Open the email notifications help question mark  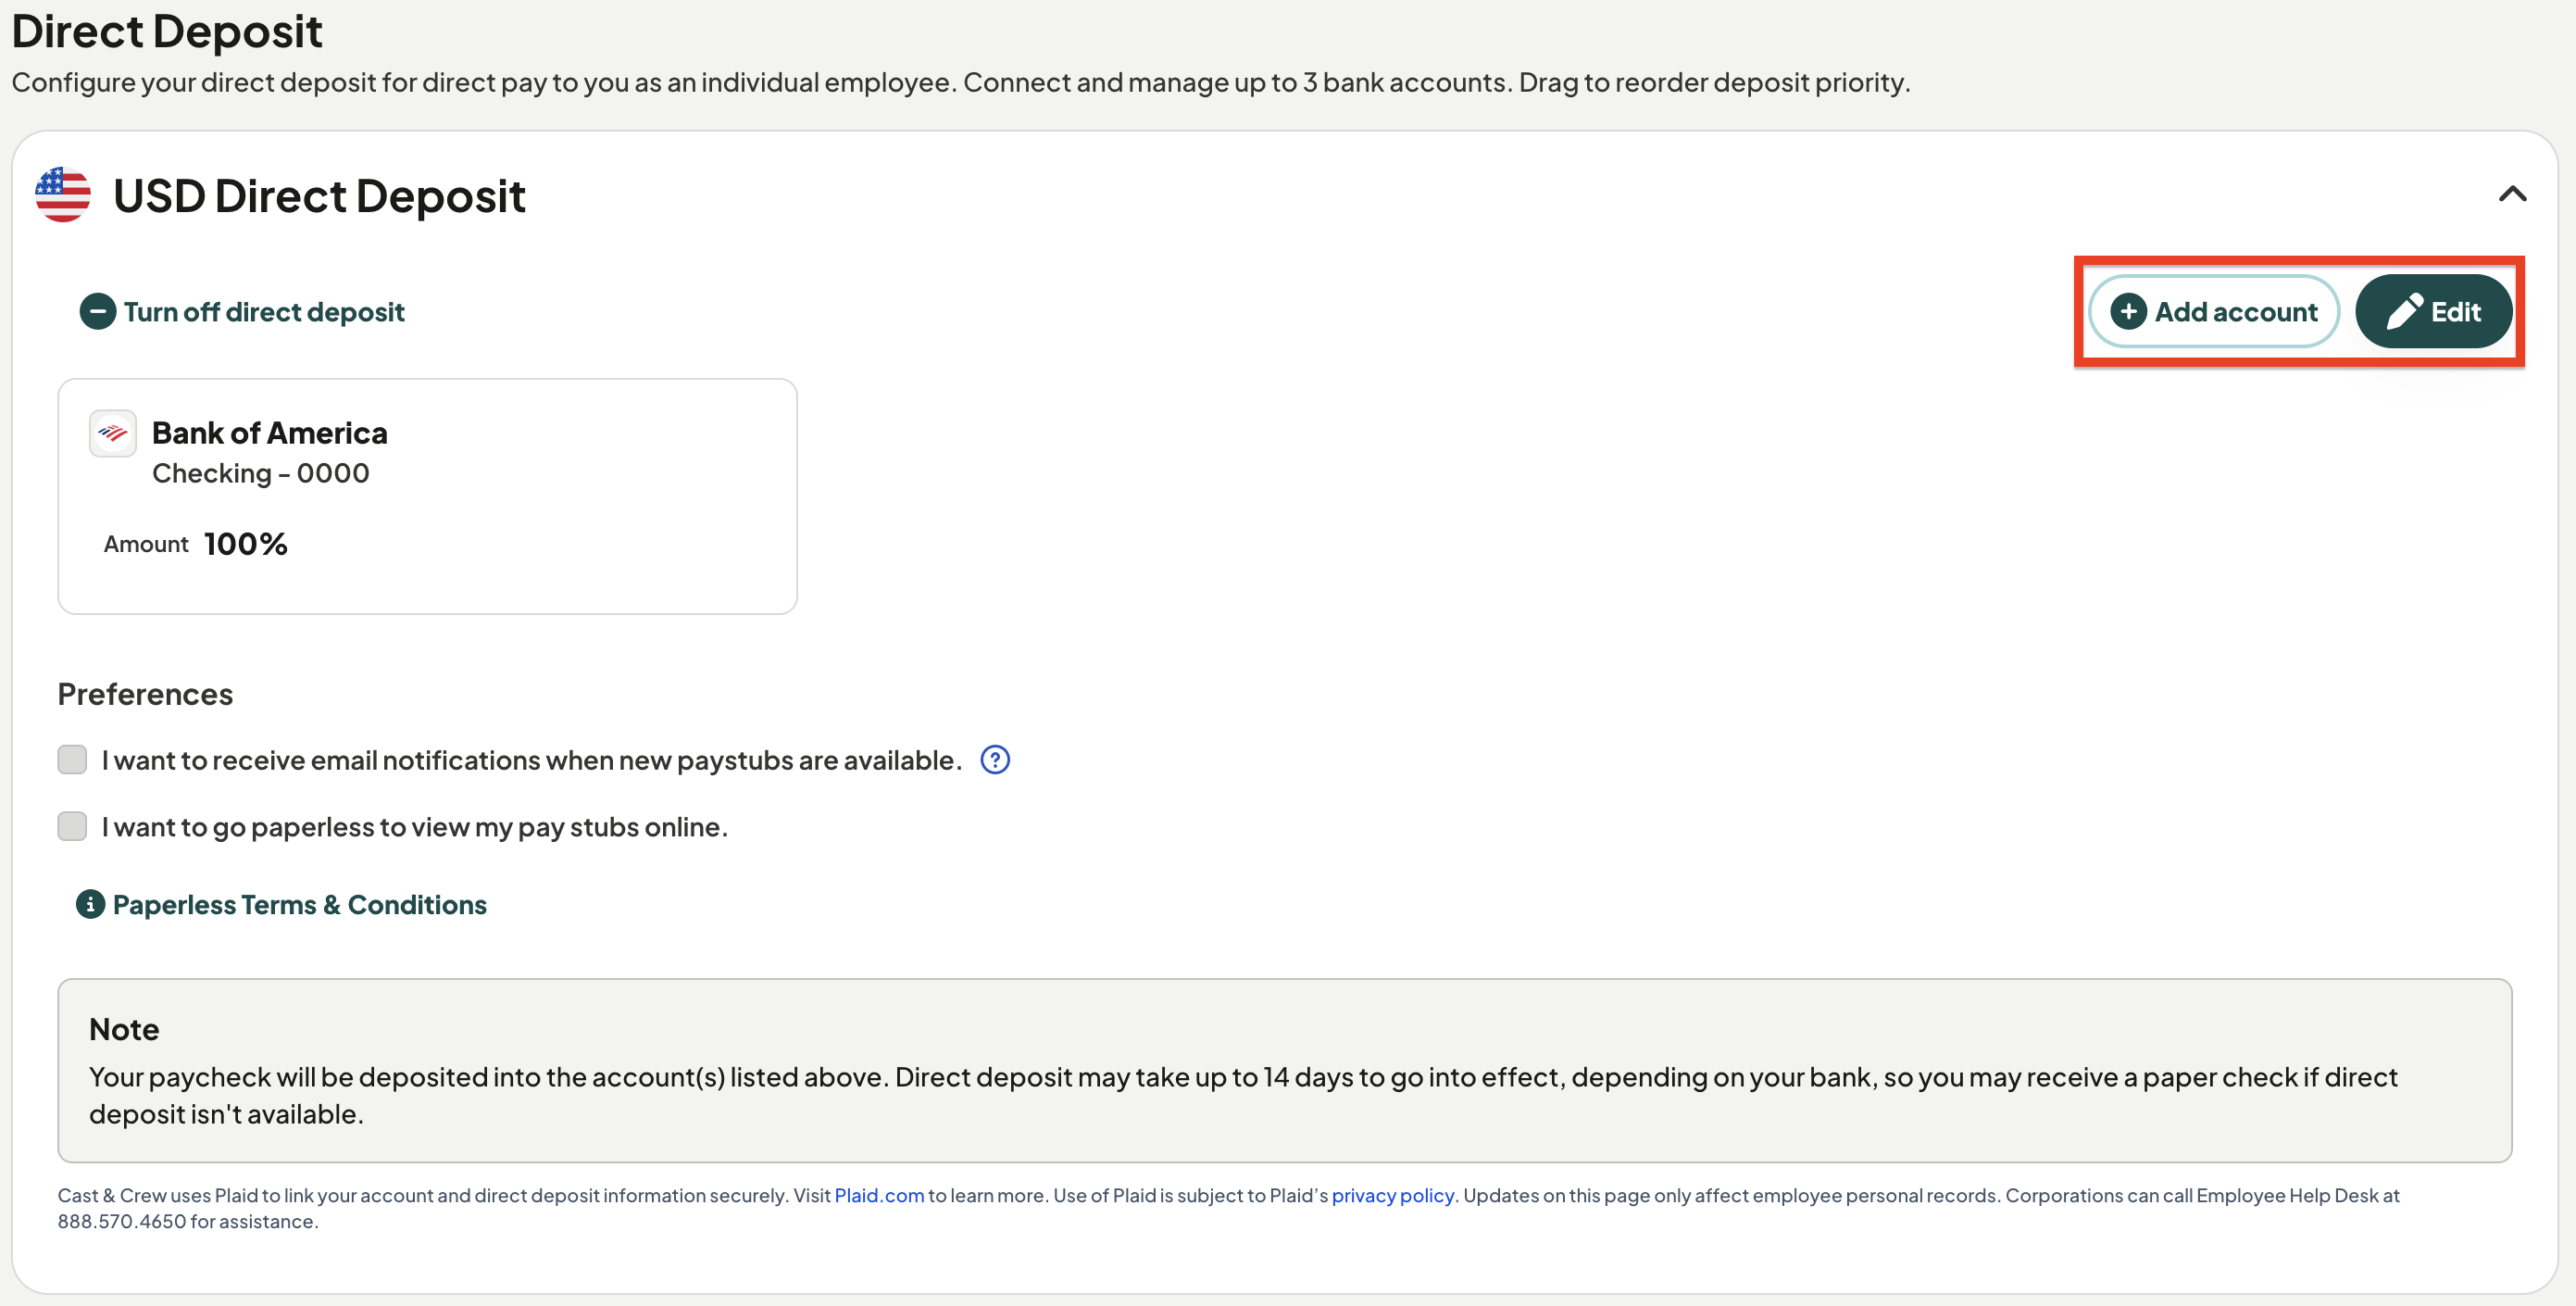[x=995, y=760]
